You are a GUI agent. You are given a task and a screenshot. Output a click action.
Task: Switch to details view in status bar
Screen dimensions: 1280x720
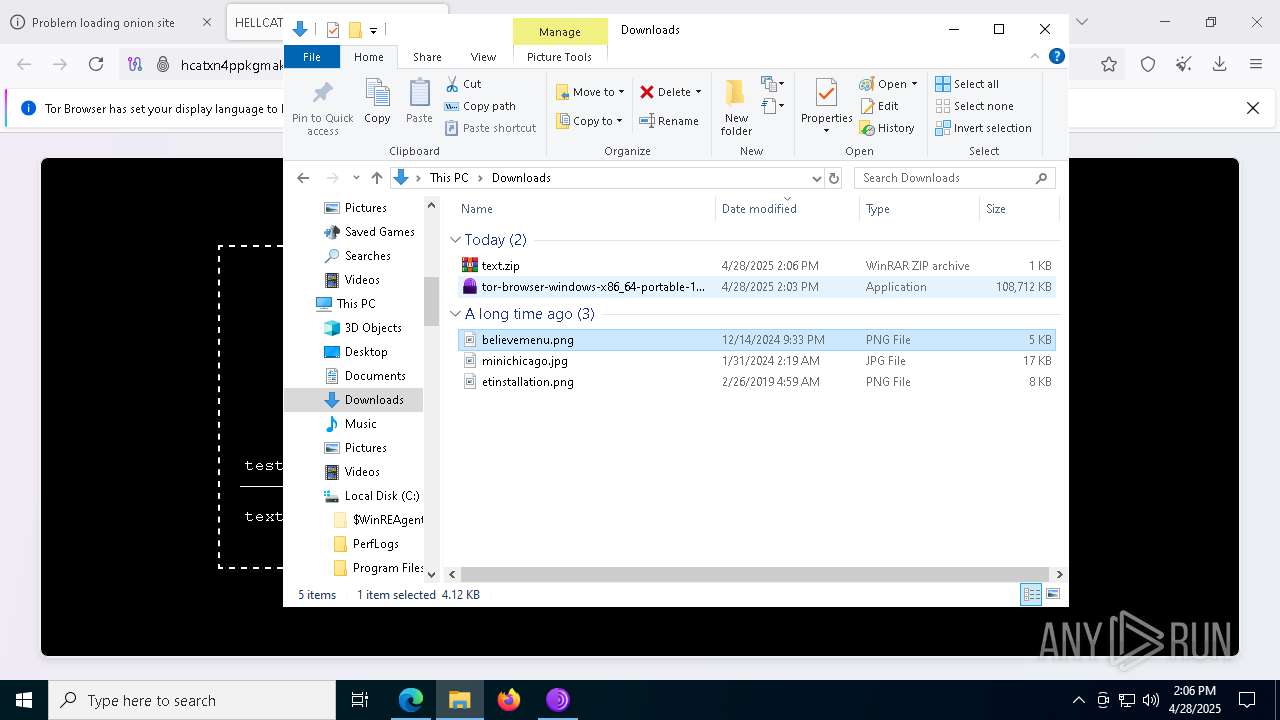pos(1031,595)
